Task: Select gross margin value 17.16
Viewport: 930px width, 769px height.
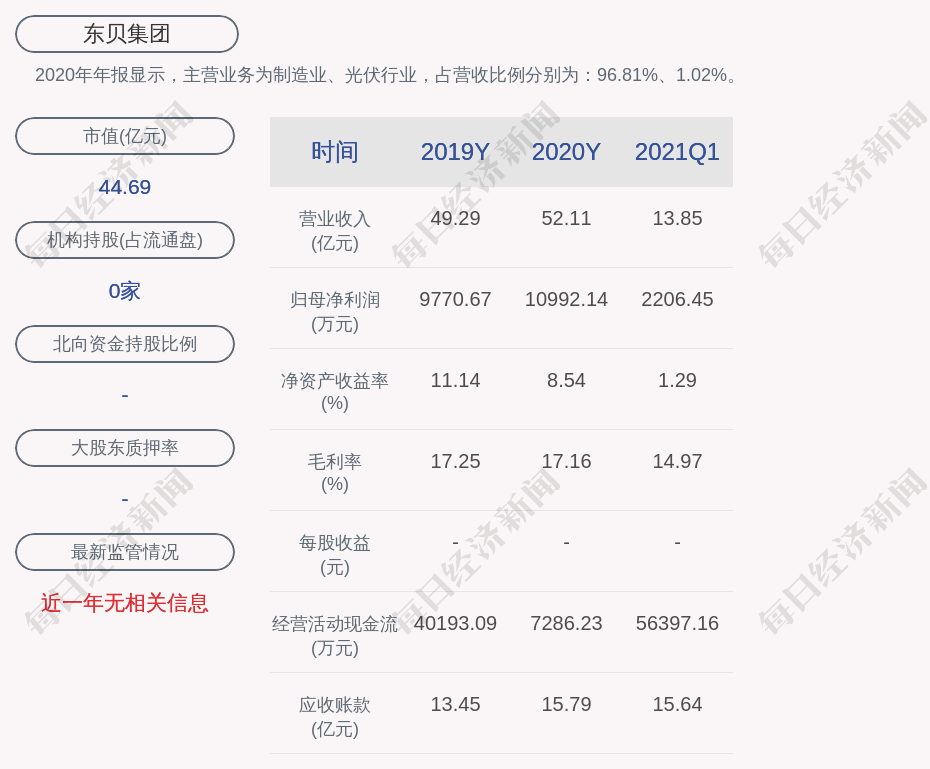Action: point(566,461)
